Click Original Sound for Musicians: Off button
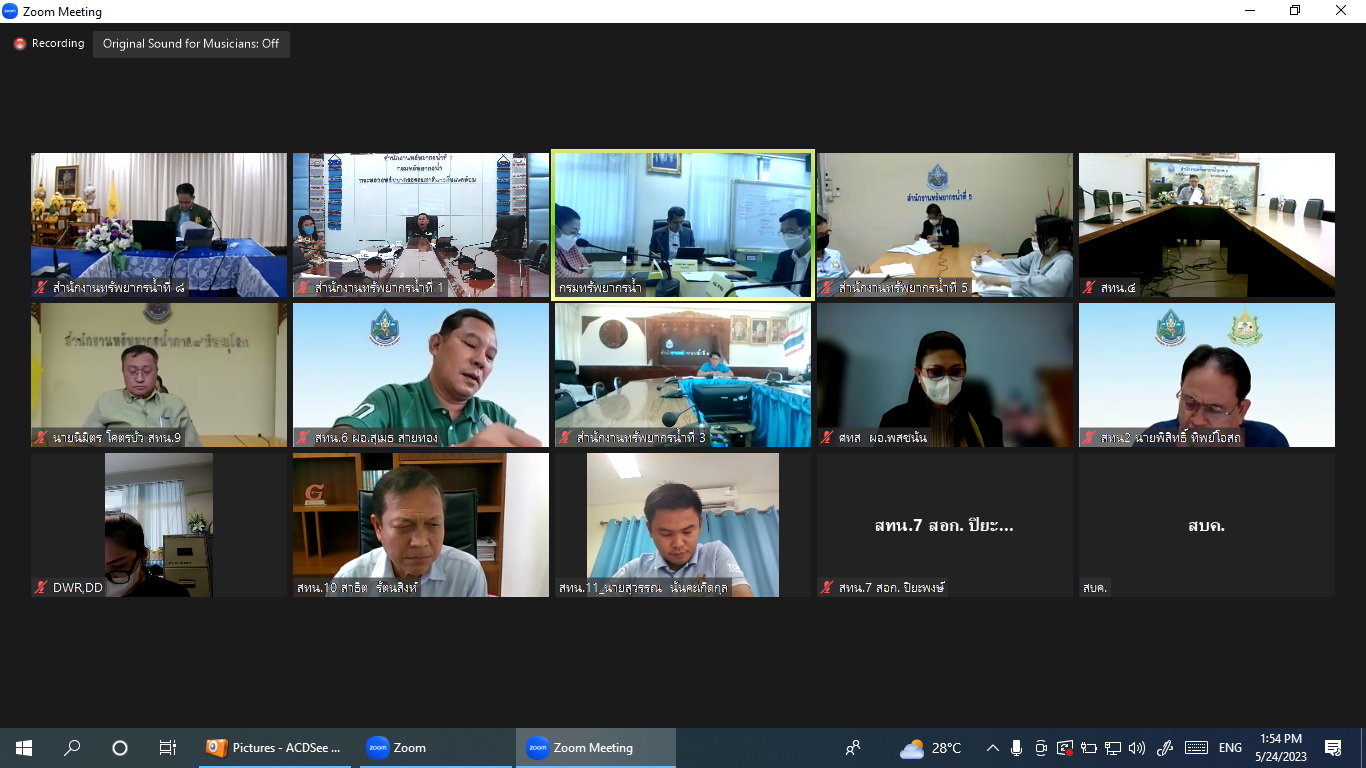This screenshot has width=1366, height=768. 191,44
